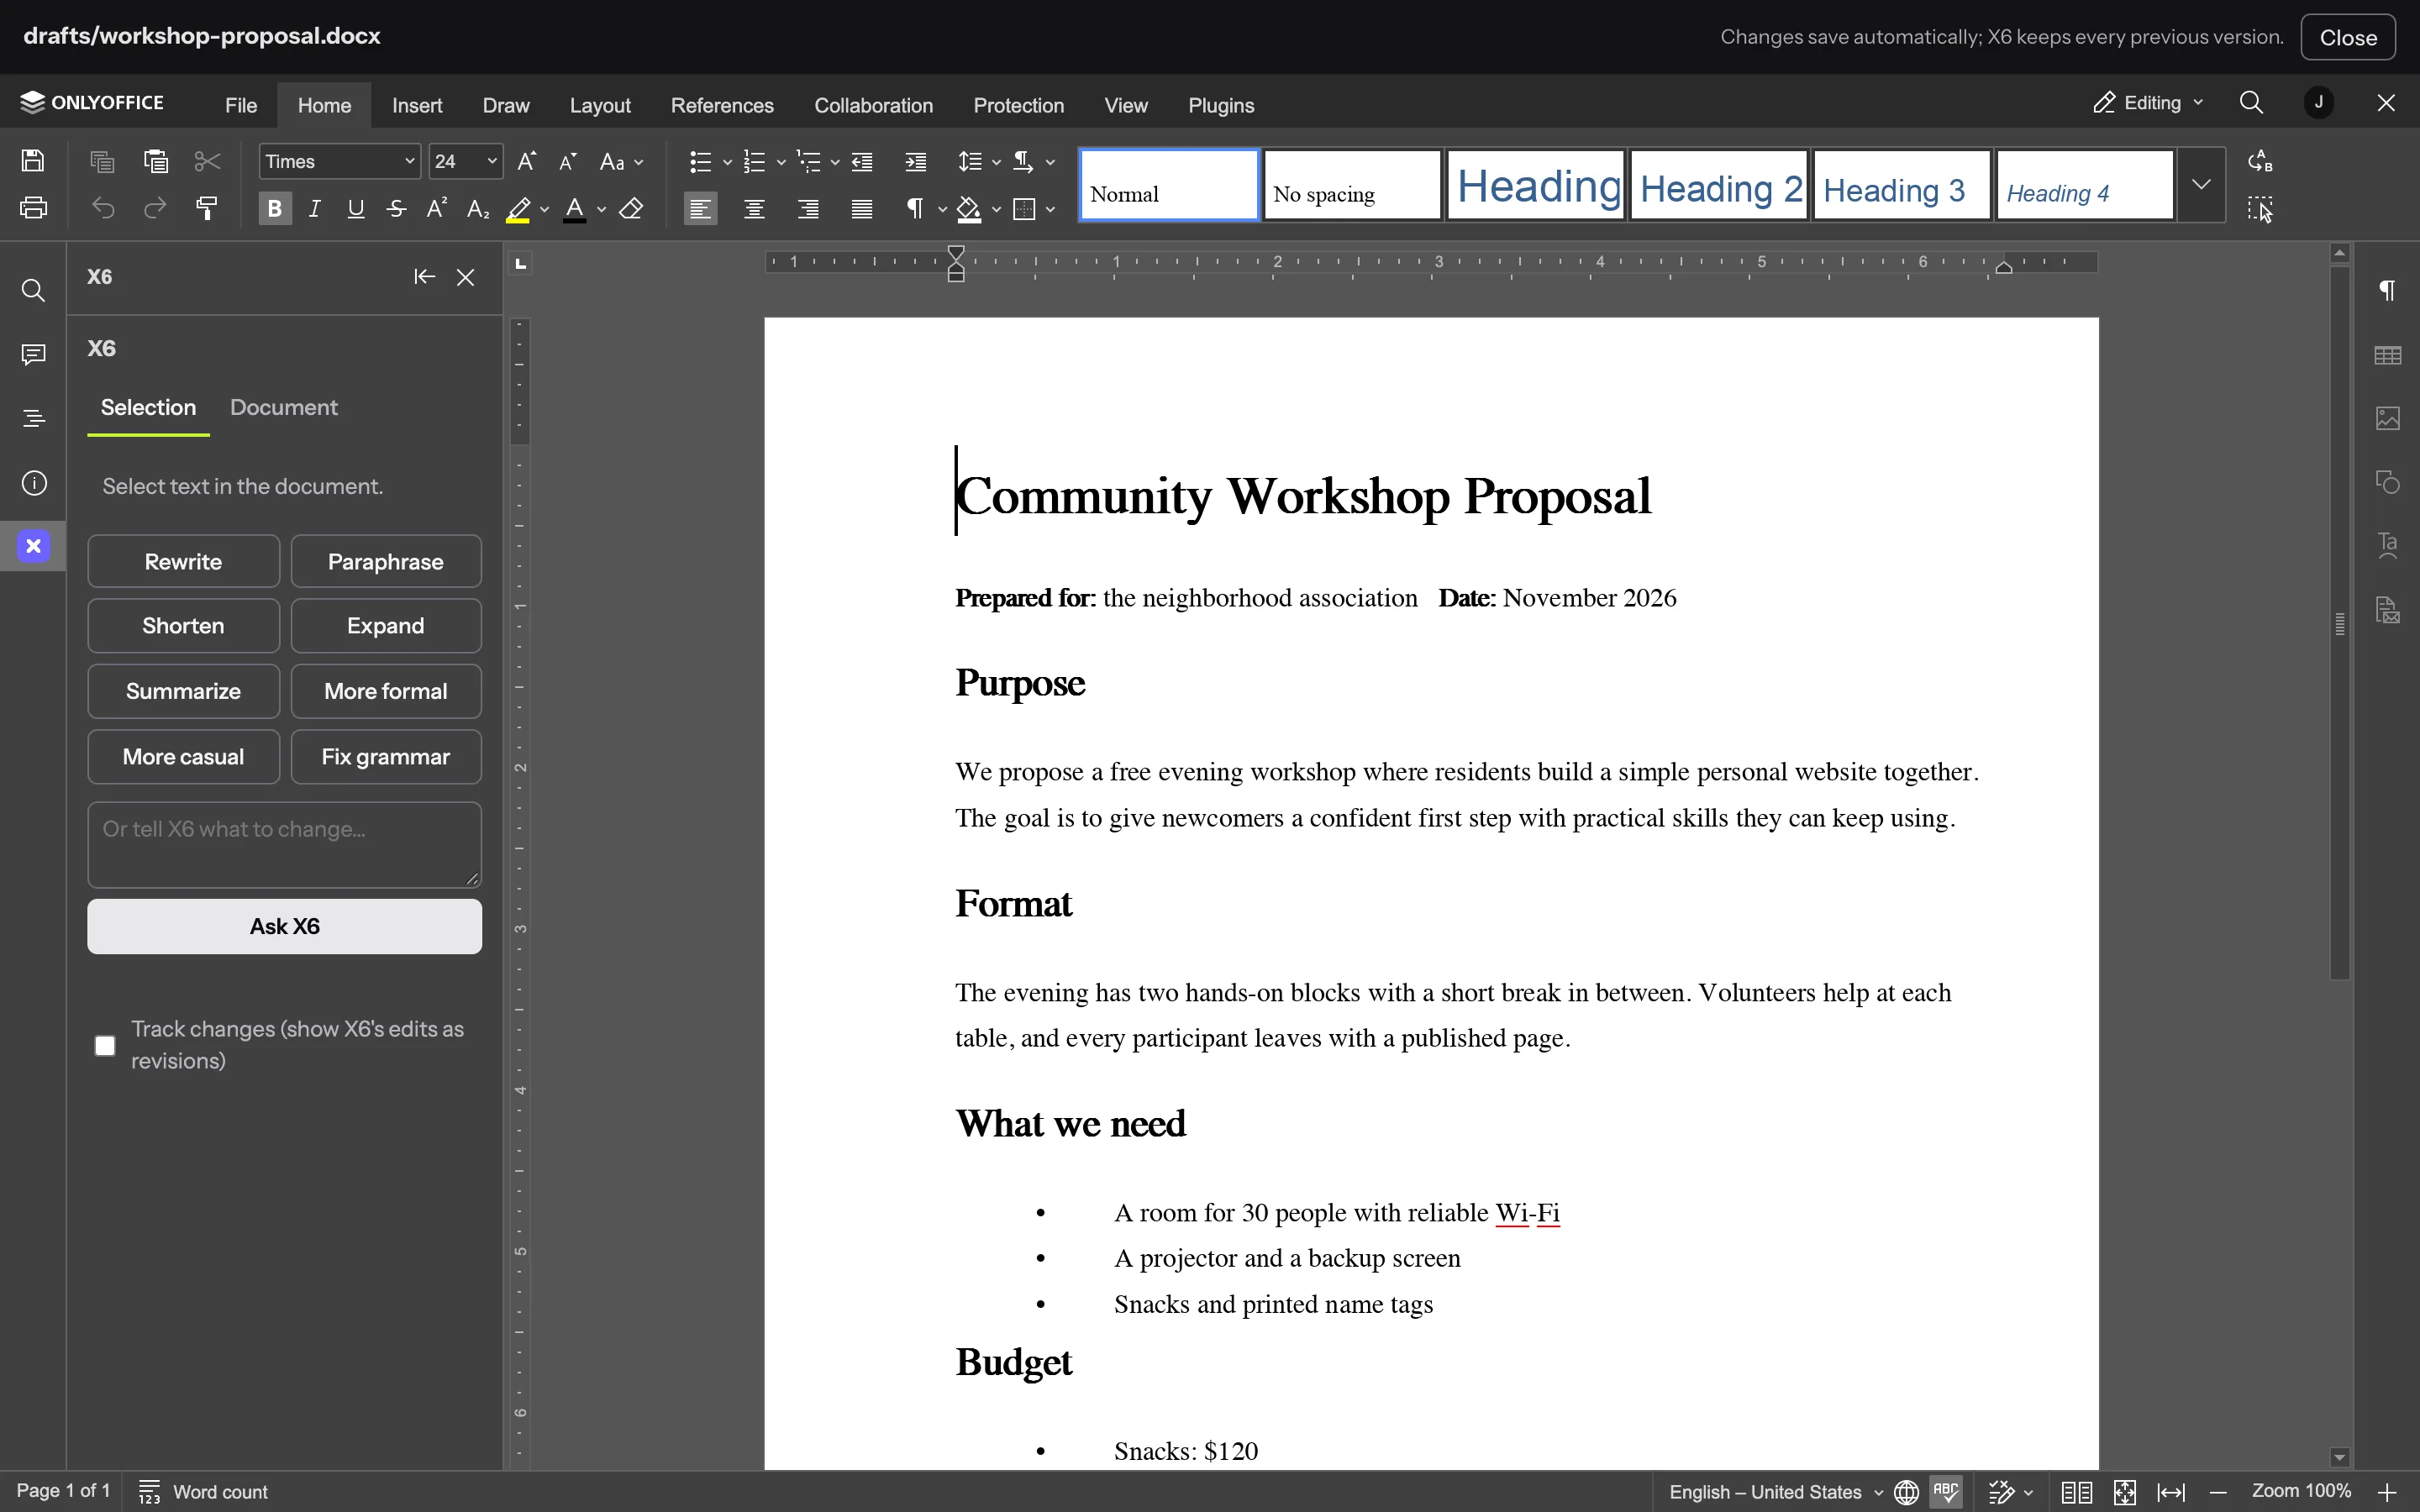Toggle Superscript formatting
Image resolution: width=2420 pixels, height=1512 pixels.
pyautogui.click(x=437, y=208)
